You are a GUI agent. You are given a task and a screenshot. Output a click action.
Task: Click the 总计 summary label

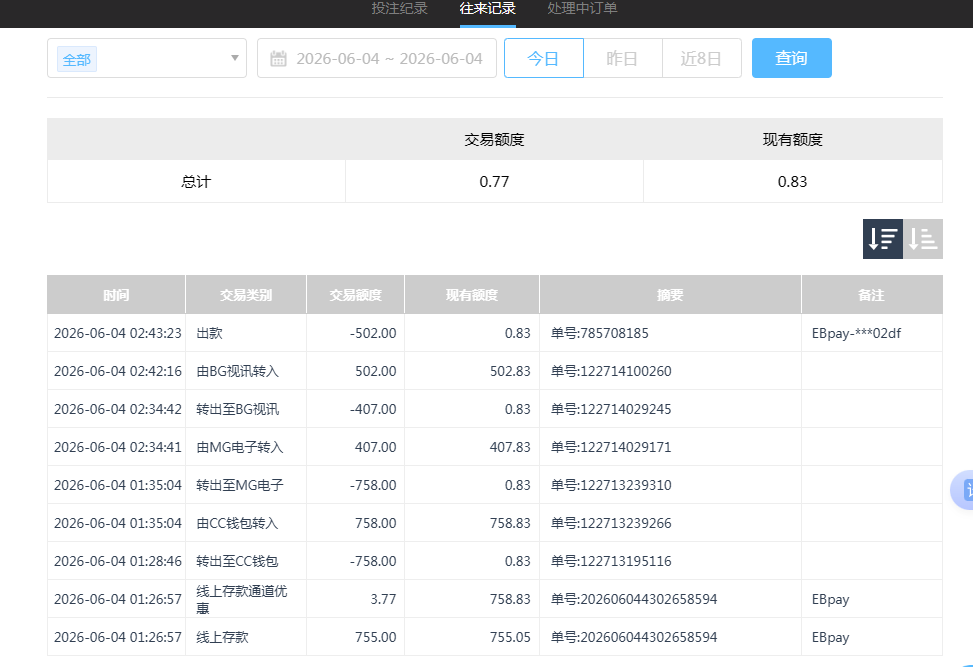196,182
